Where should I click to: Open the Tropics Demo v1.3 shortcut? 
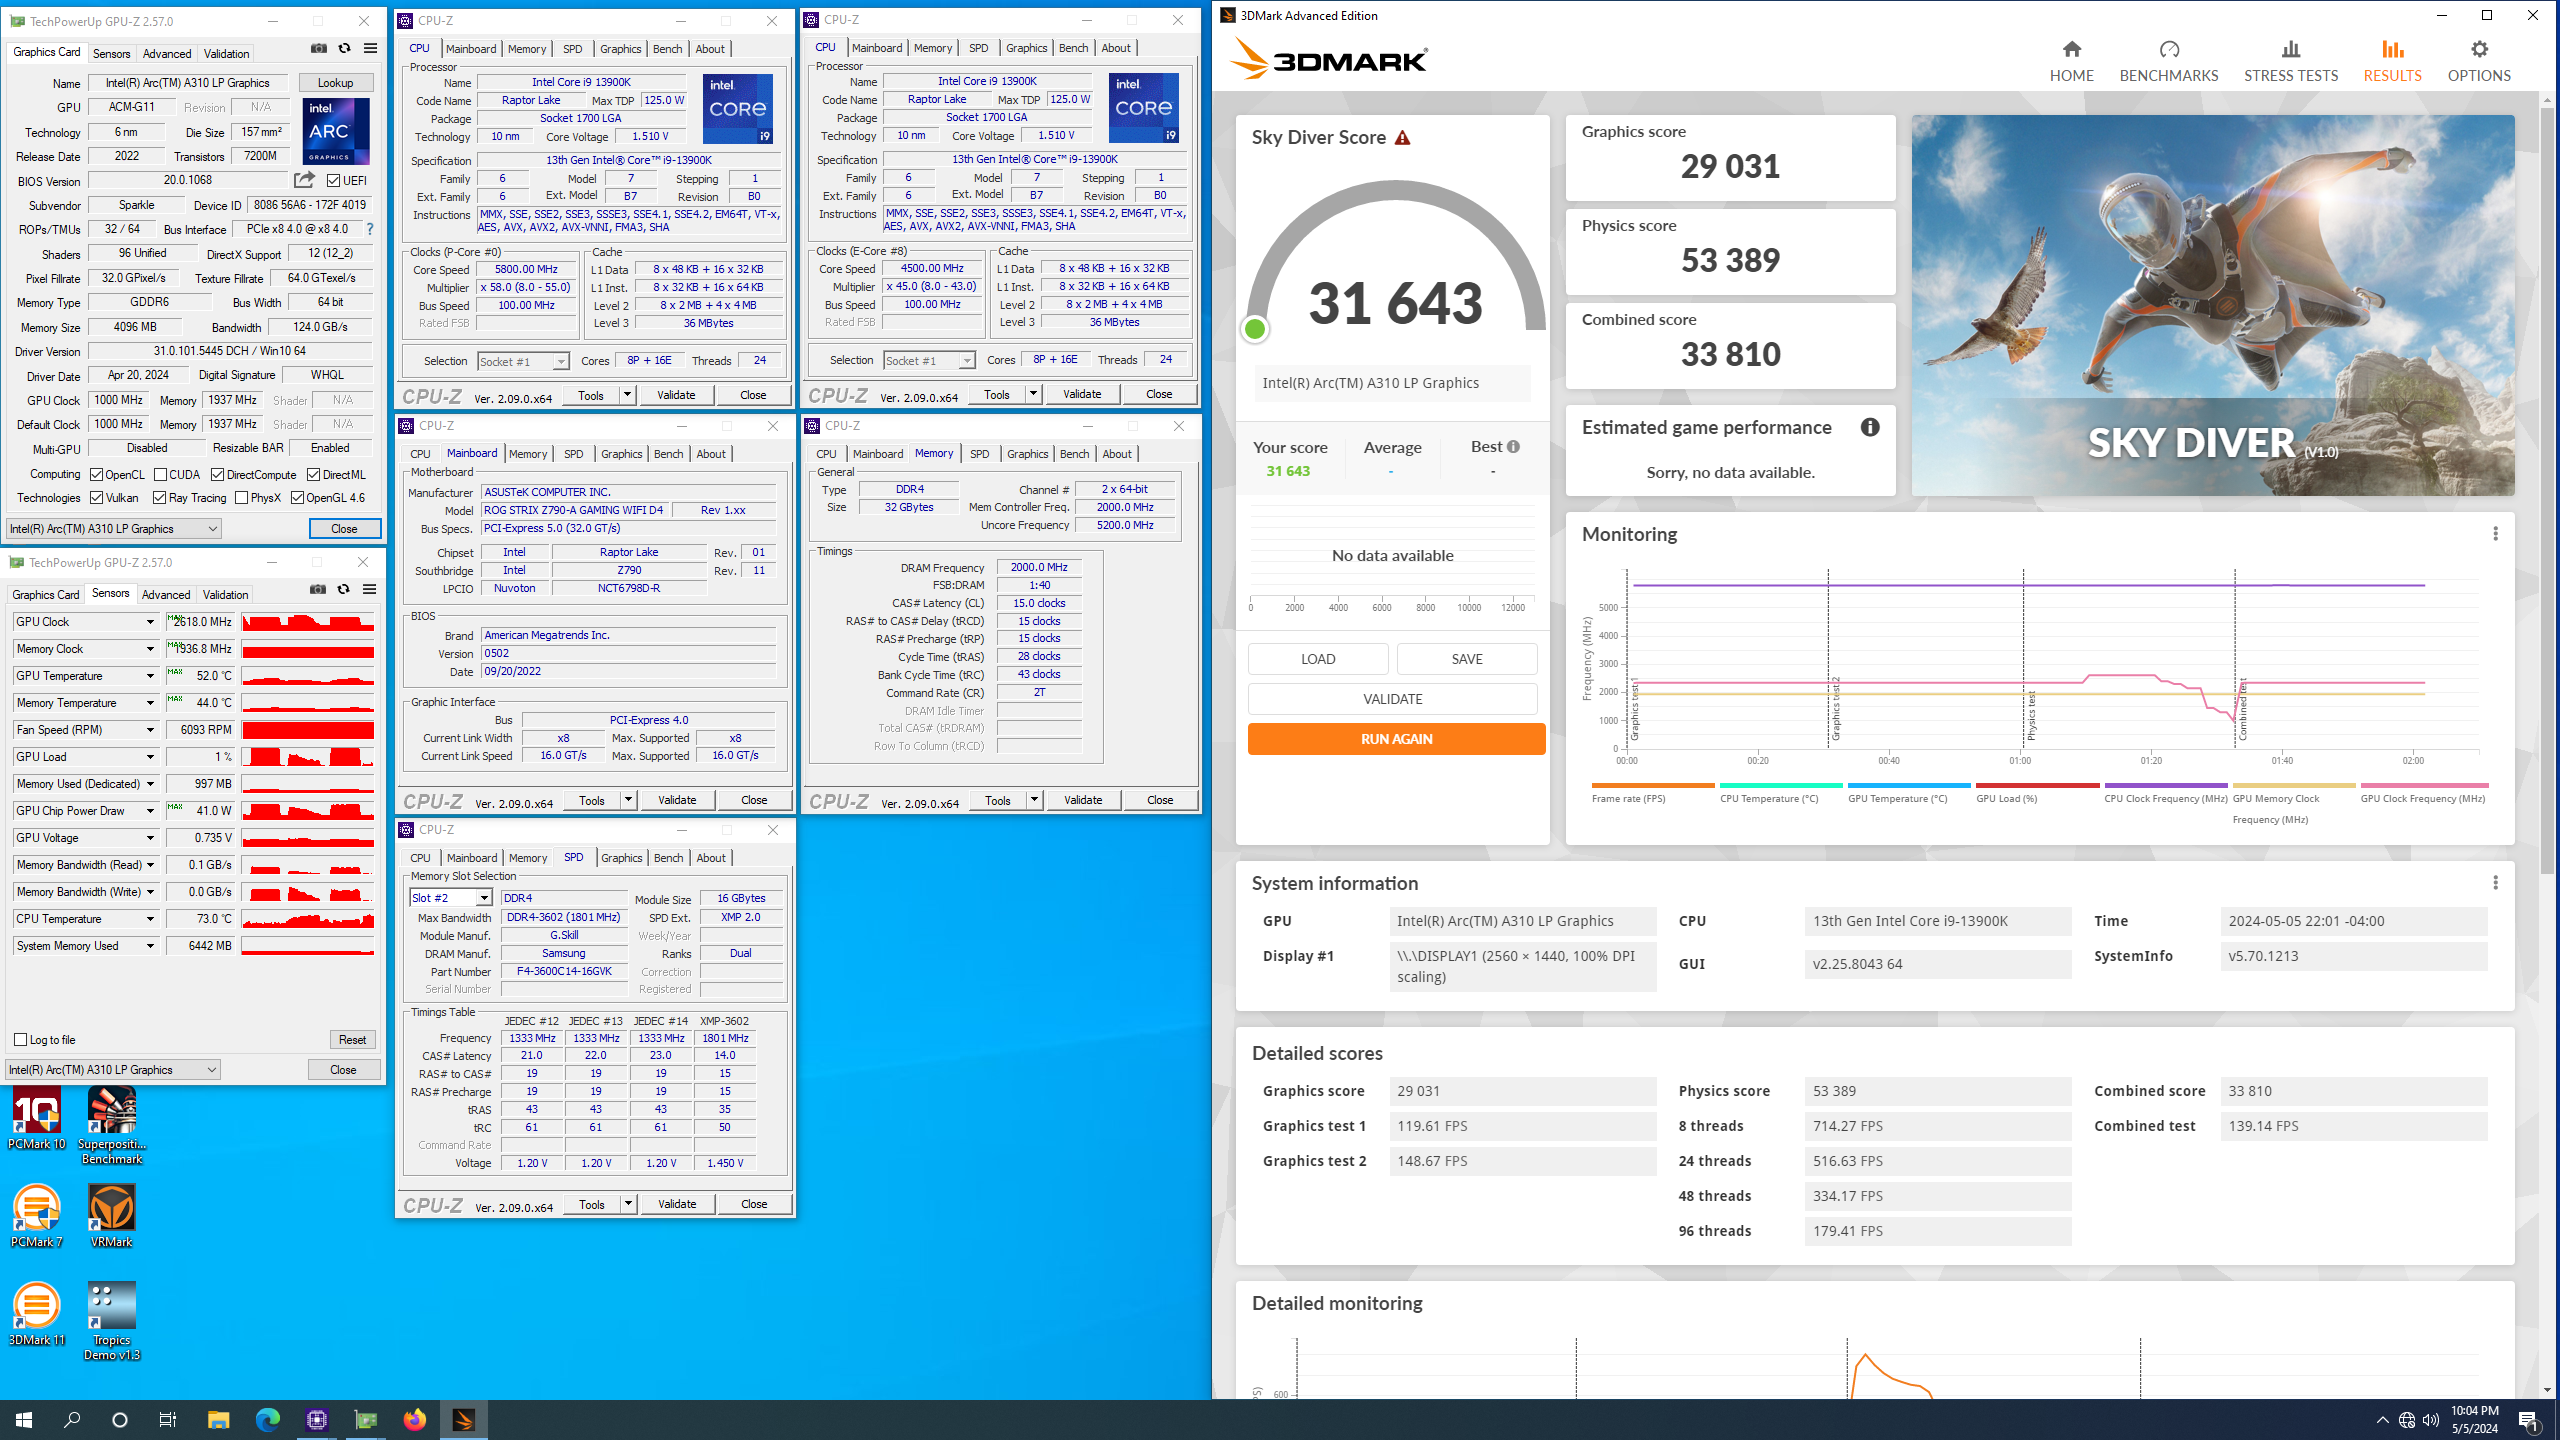112,1322
